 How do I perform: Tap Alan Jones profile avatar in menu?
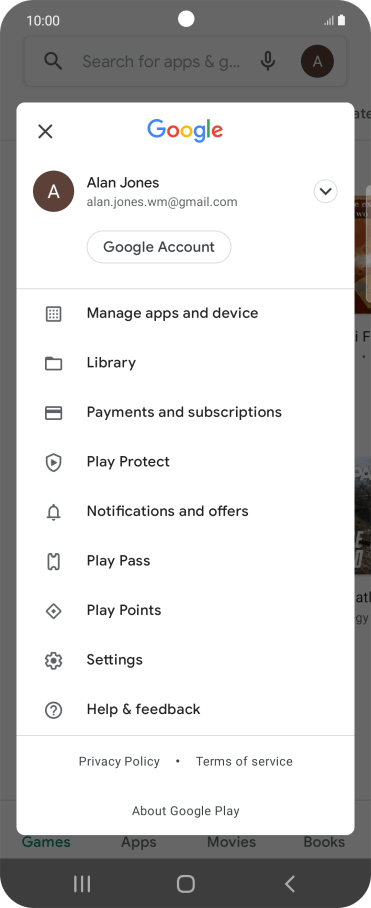(x=54, y=191)
